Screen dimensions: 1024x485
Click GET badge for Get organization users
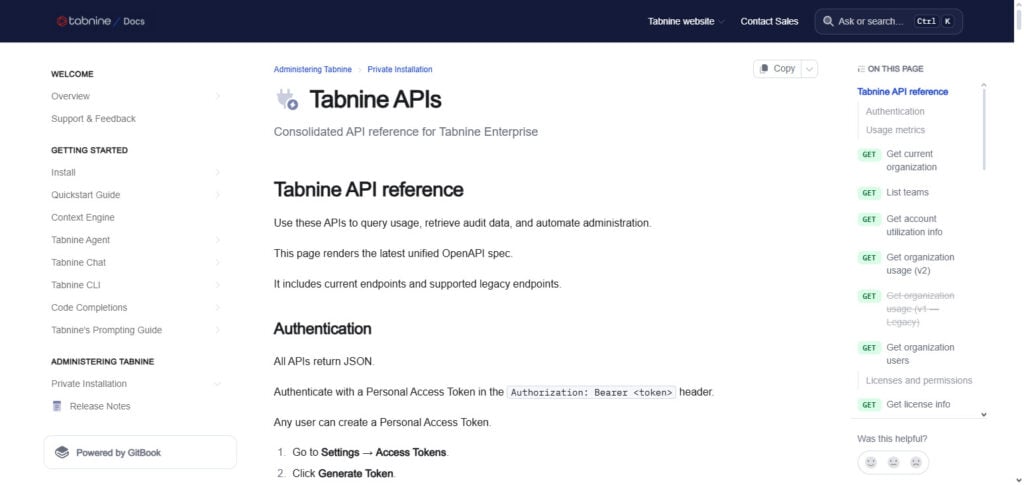(x=869, y=348)
